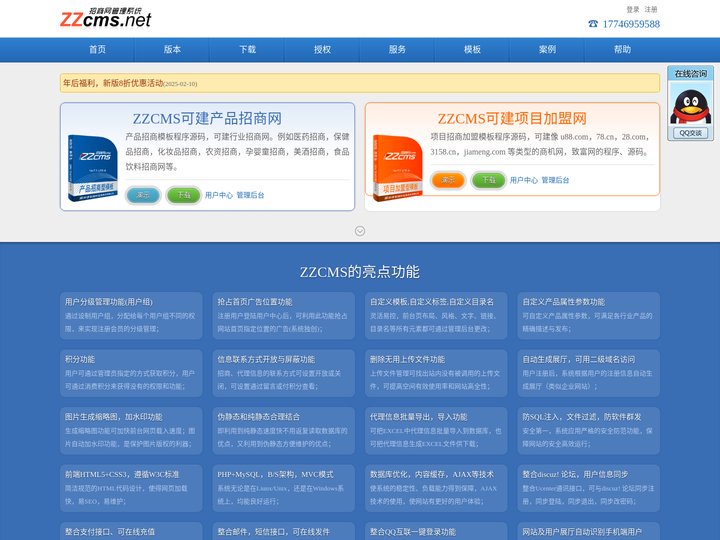Select the 整合邮件, 短信接口 card
The width and height of the screenshot is (720, 540).
point(283,531)
